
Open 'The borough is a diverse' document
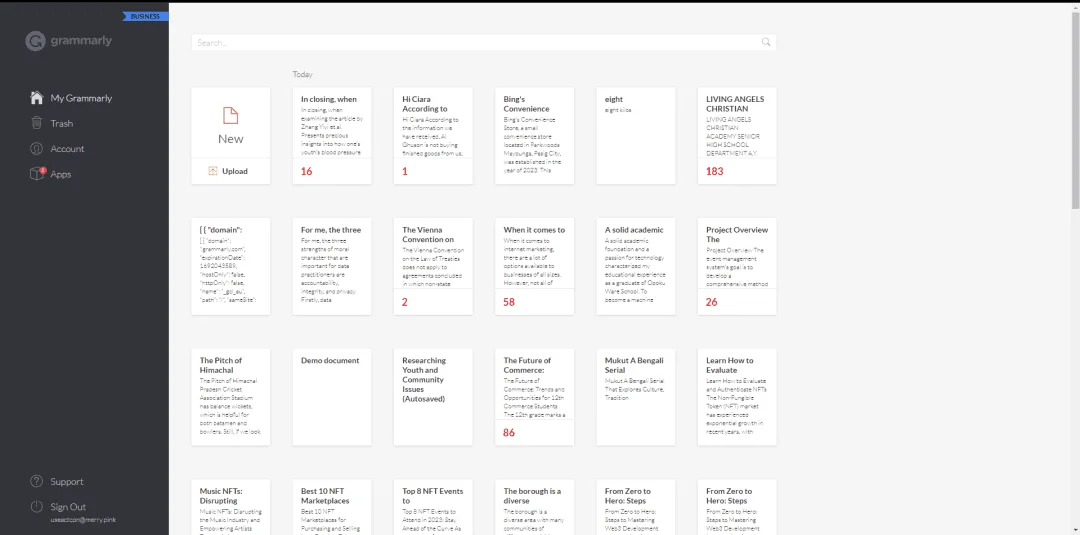[x=534, y=507]
